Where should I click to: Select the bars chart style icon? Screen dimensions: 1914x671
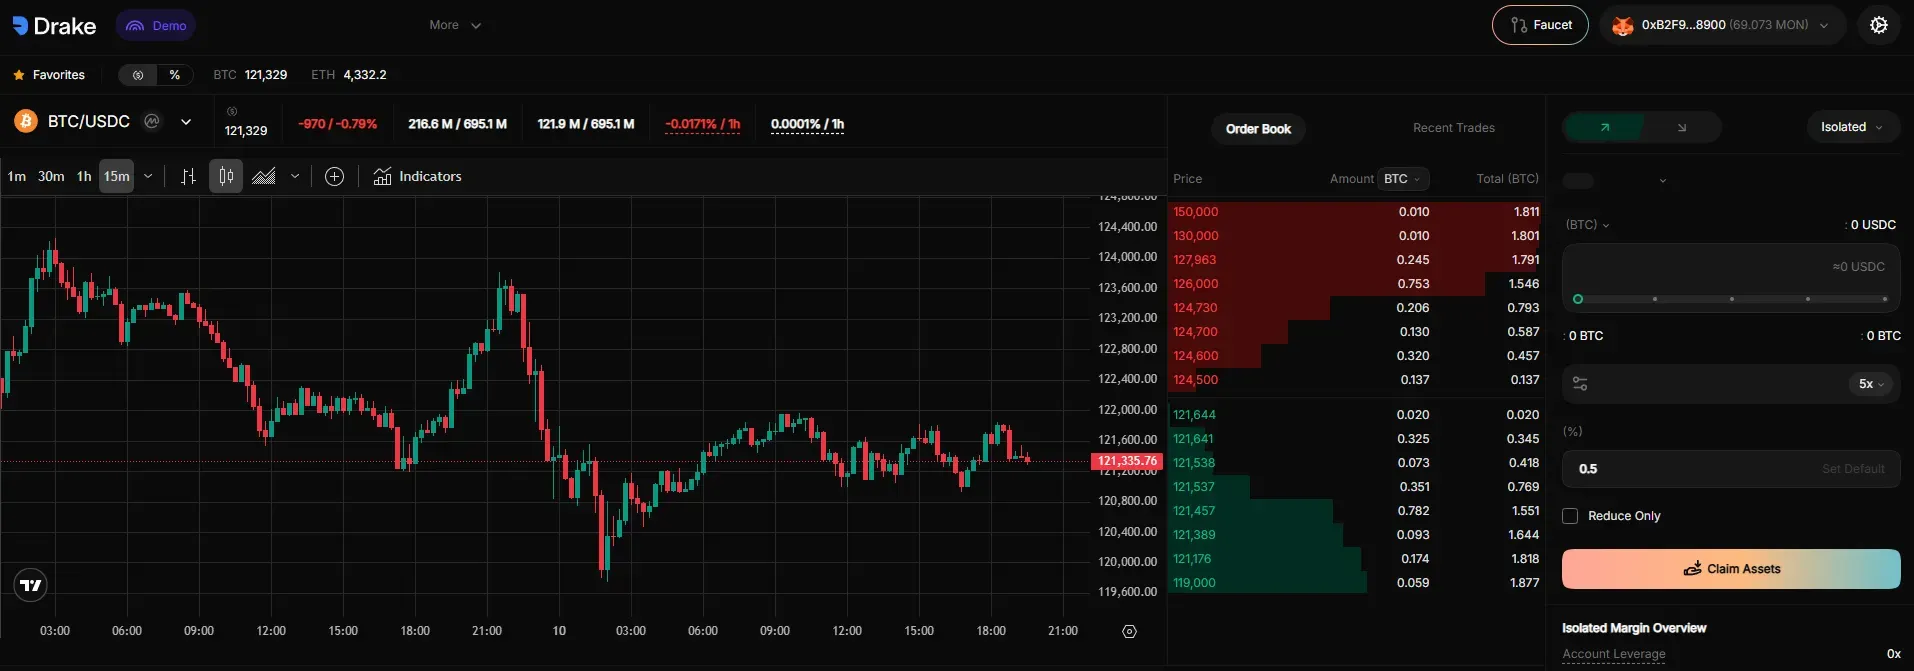point(188,177)
